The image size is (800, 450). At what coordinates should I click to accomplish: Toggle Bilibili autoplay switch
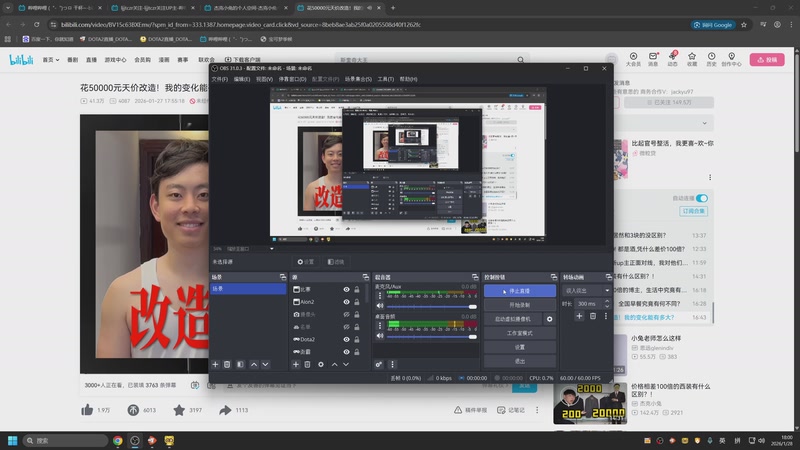702,198
